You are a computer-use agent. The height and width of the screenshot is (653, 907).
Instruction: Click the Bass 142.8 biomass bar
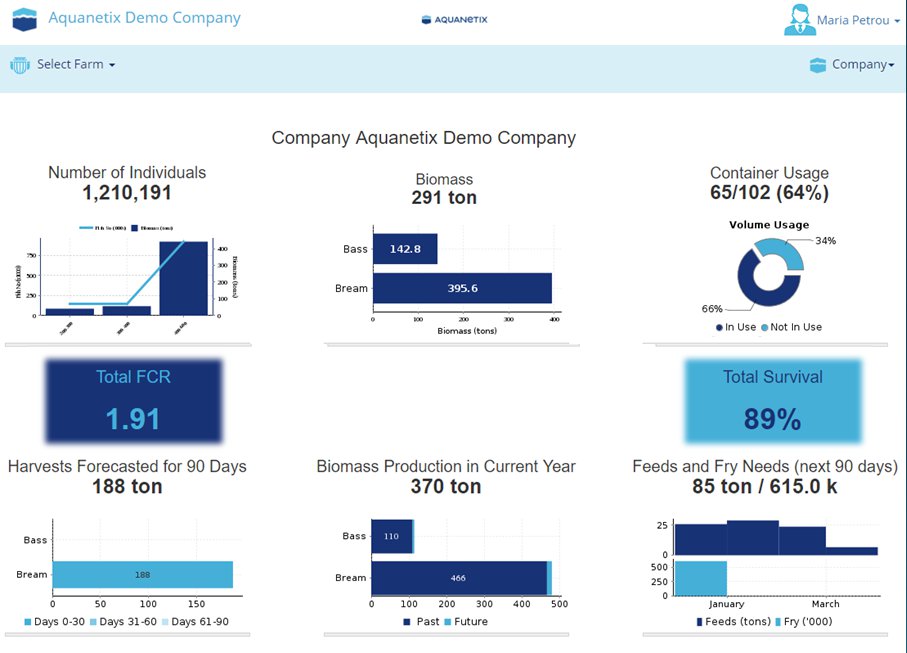click(405, 249)
